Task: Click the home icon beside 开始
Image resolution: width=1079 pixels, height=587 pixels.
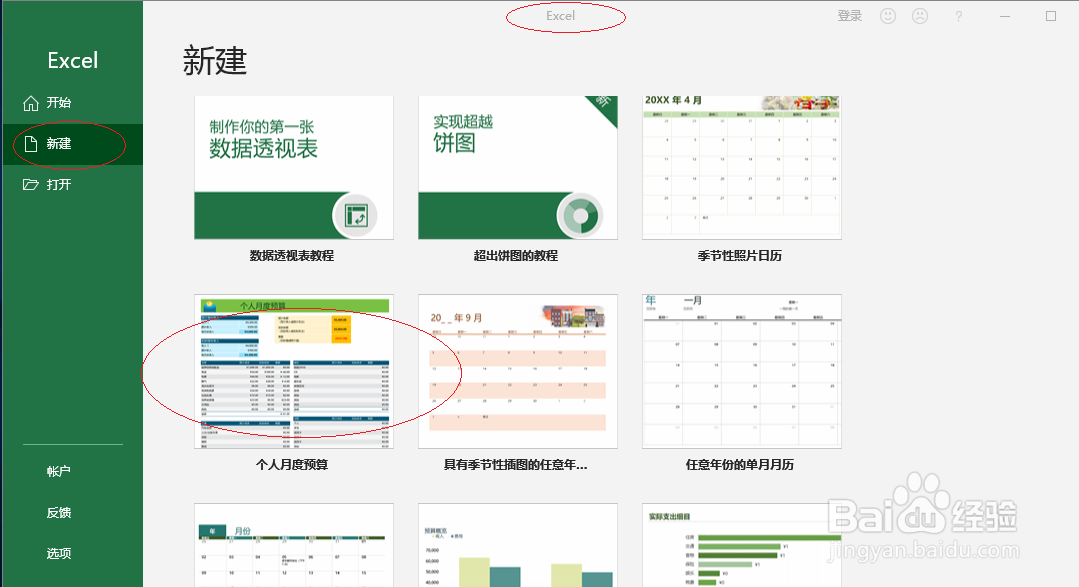Action: coord(30,103)
